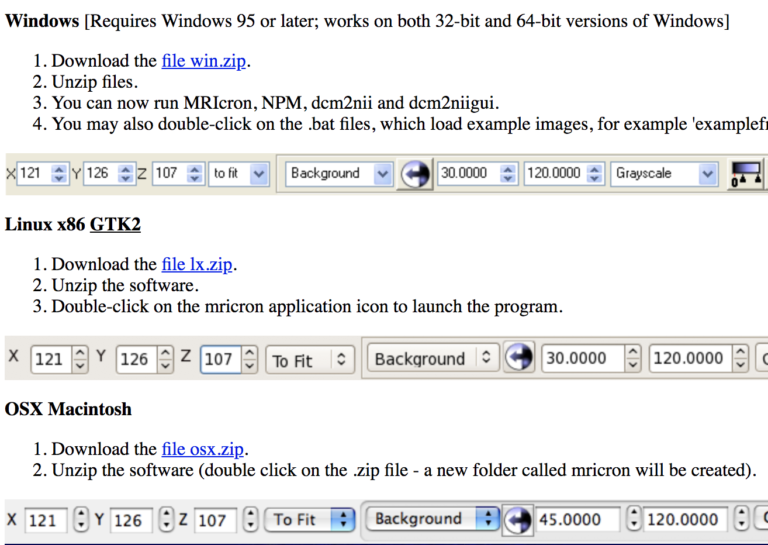The width and height of the screenshot is (768, 545).
Task: Click the Y stepper in the Linux toolbar
Action: point(165,359)
